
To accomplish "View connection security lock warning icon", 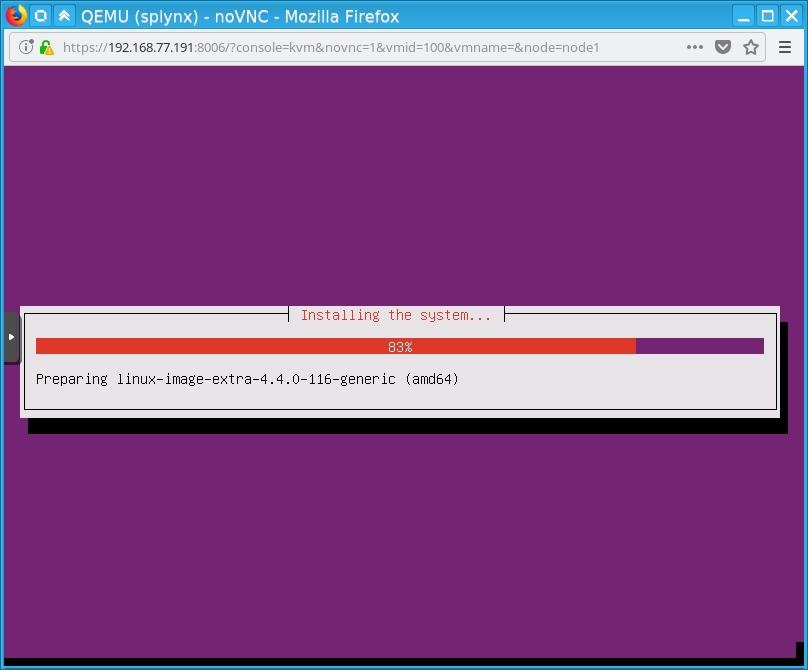I will pos(46,47).
